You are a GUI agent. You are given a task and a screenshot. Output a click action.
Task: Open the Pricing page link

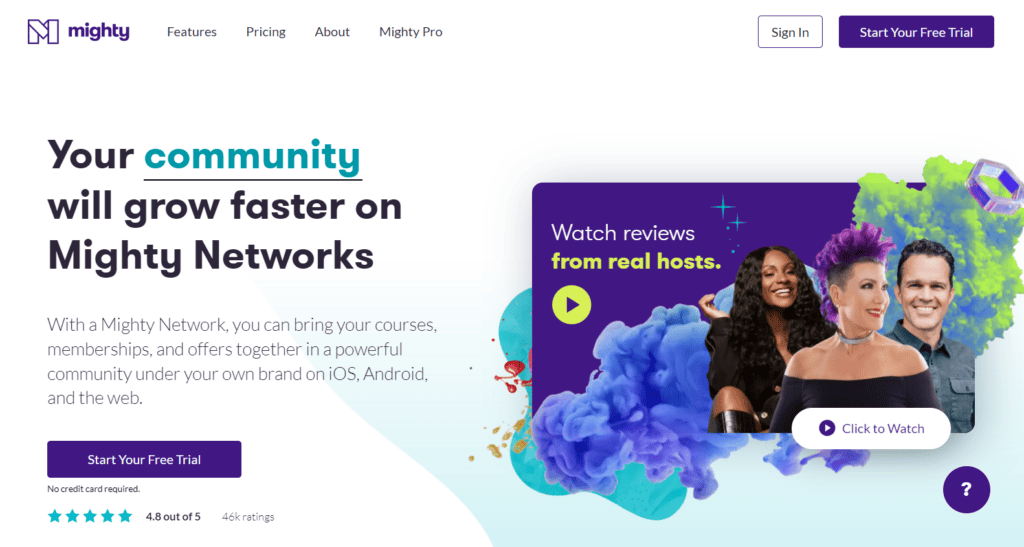pos(266,31)
